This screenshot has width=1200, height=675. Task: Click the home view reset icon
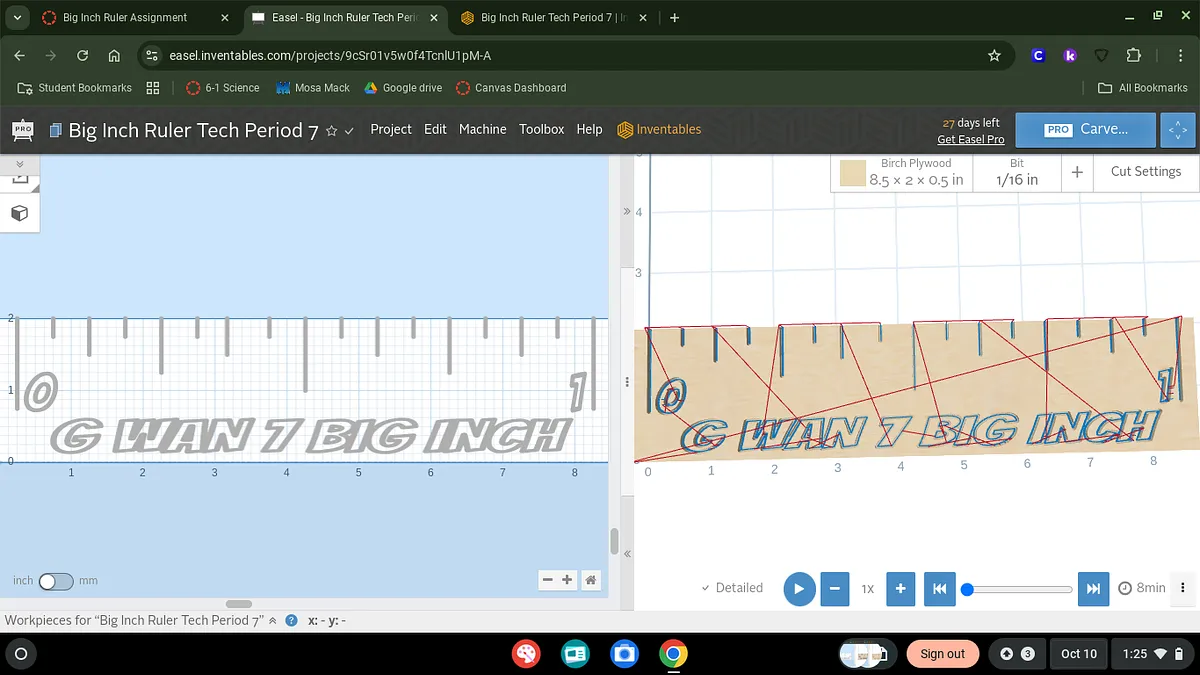tap(591, 580)
